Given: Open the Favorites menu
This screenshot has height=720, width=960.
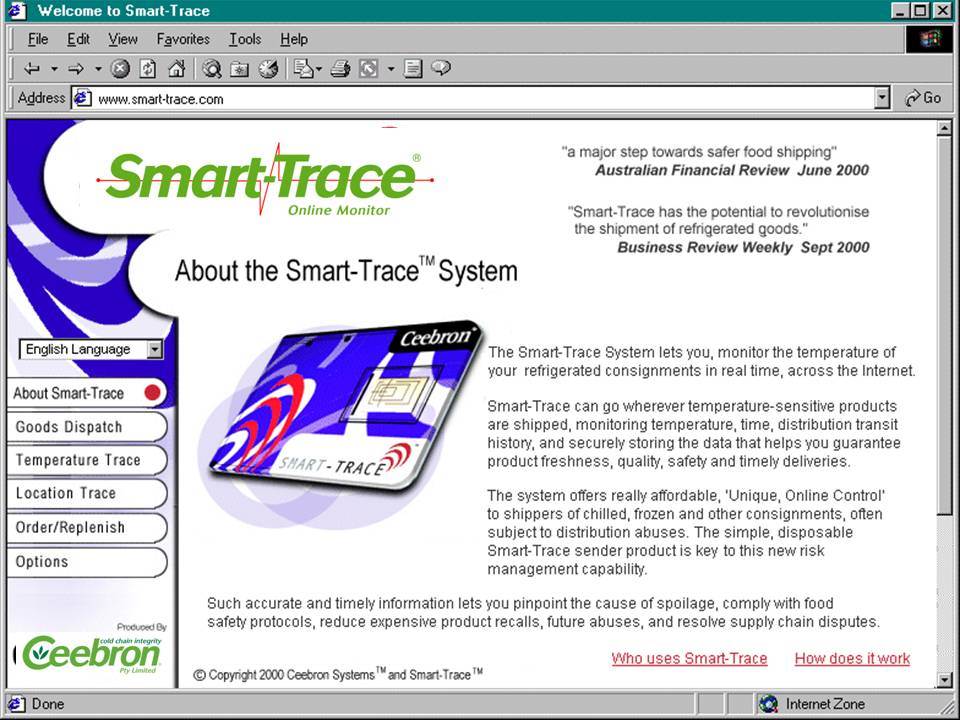Looking at the screenshot, I should point(183,39).
